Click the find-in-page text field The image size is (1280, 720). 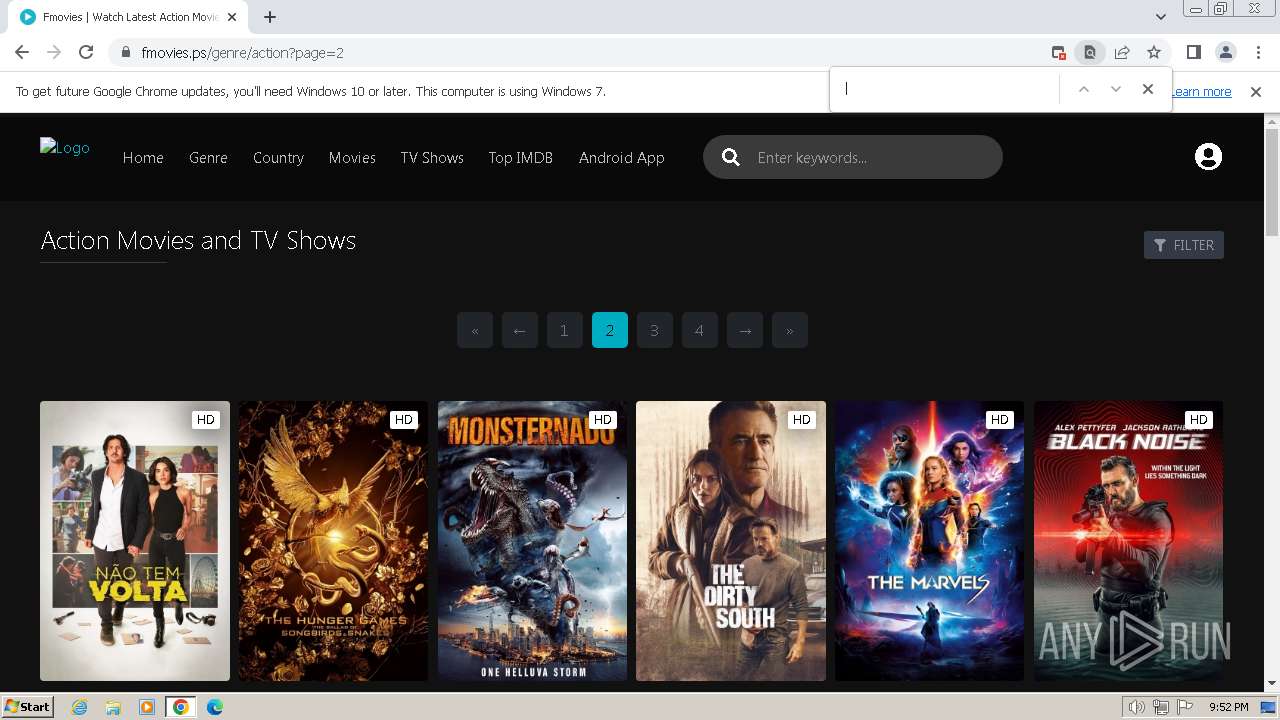coord(946,89)
